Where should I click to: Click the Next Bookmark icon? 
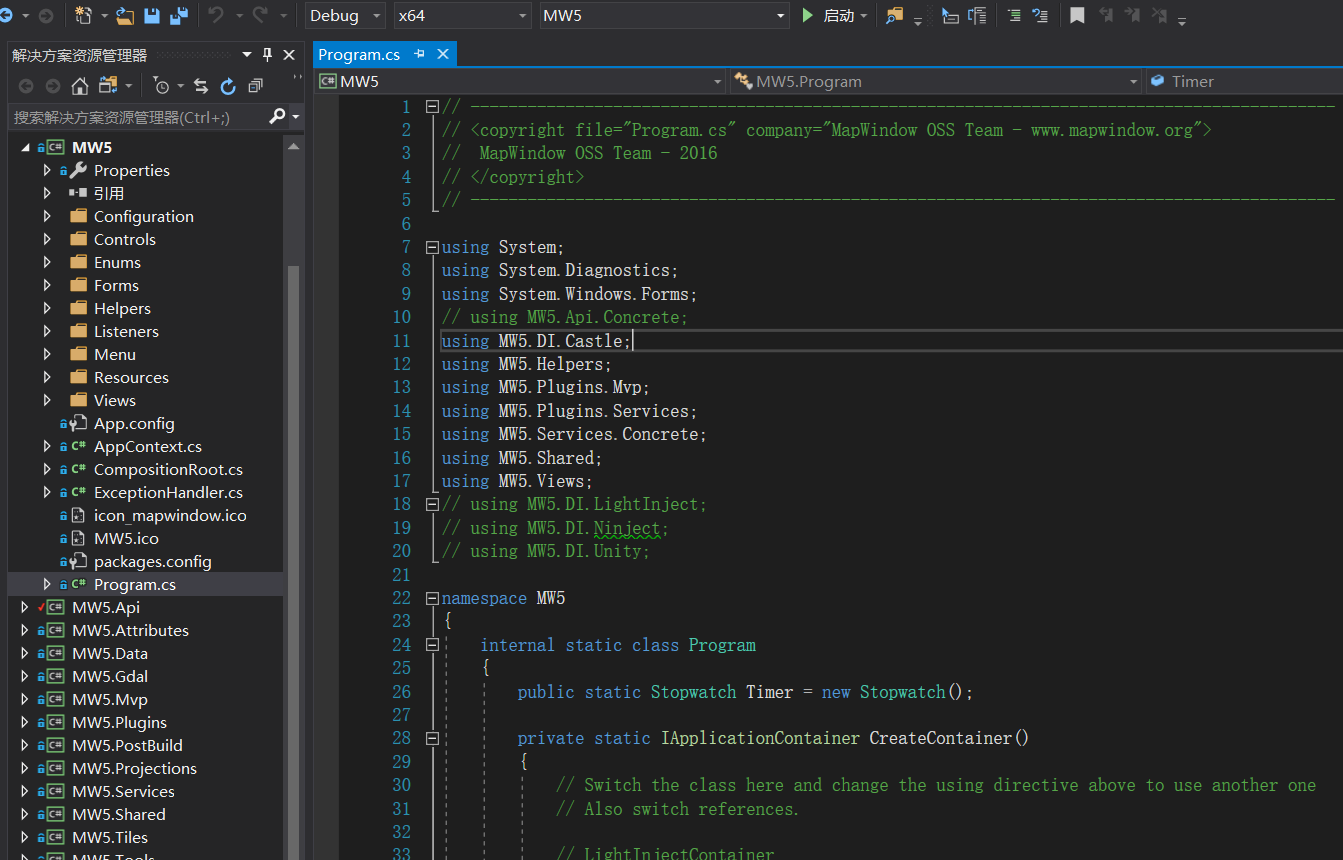coord(1132,16)
